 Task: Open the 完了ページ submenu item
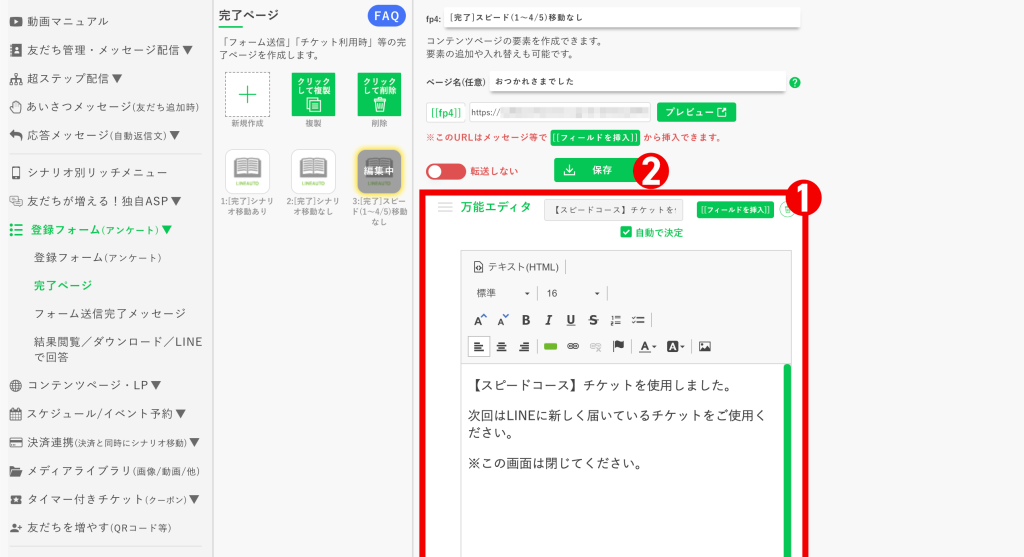tap(63, 285)
